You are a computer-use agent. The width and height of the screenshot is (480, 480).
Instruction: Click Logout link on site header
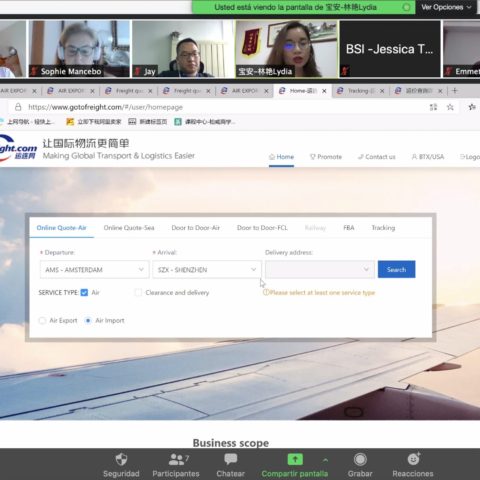click(x=470, y=157)
